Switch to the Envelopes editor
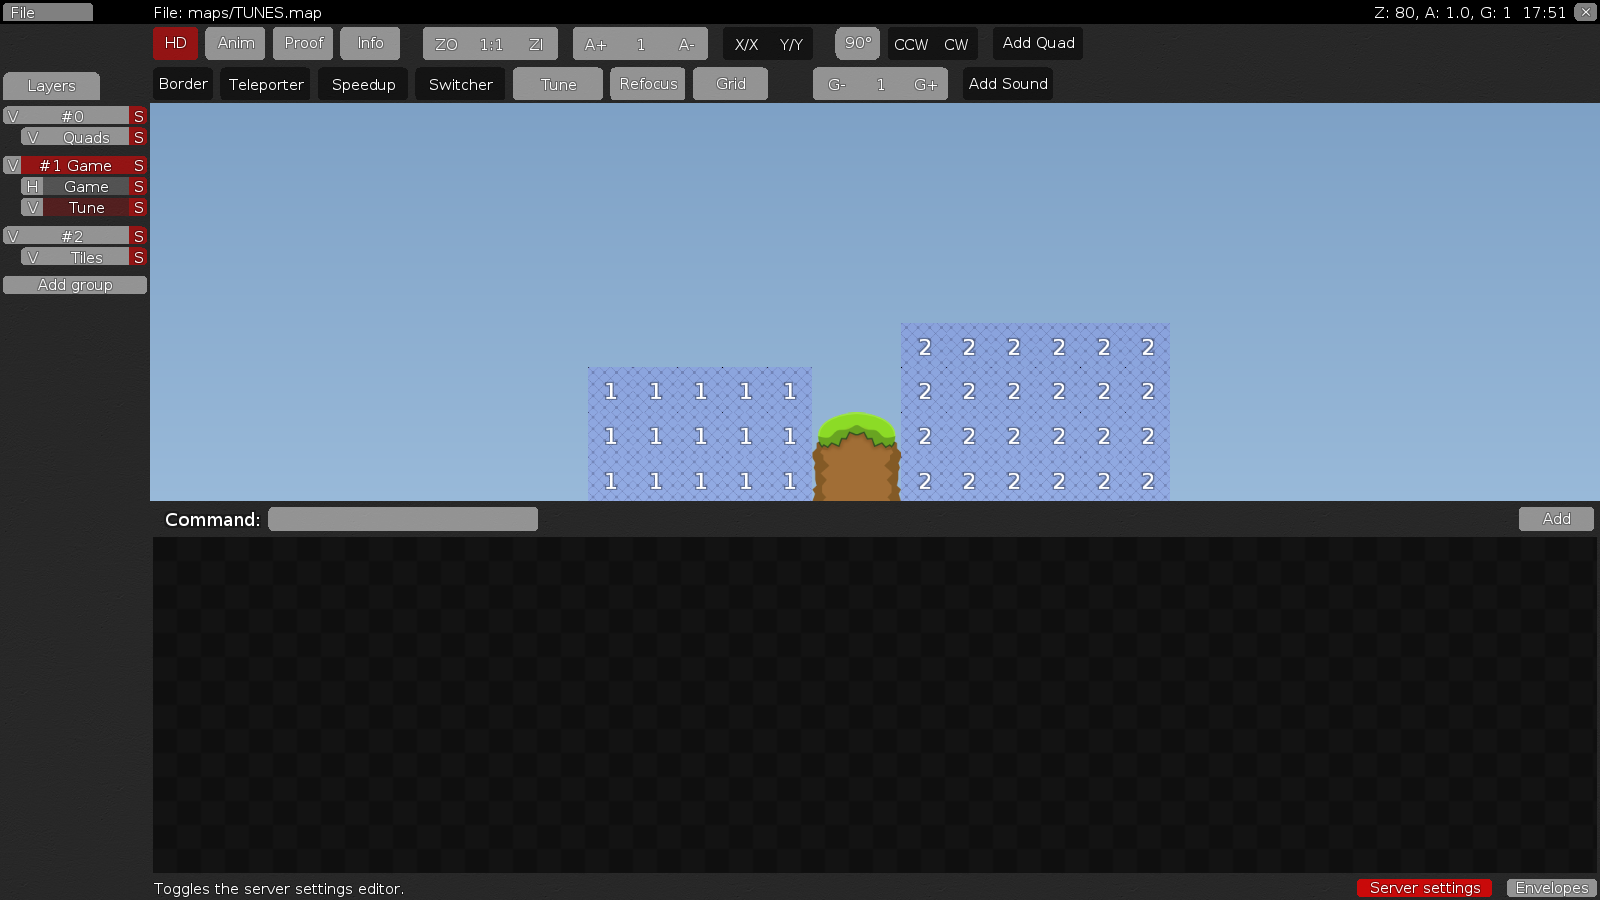This screenshot has width=1600, height=900. (1551, 888)
